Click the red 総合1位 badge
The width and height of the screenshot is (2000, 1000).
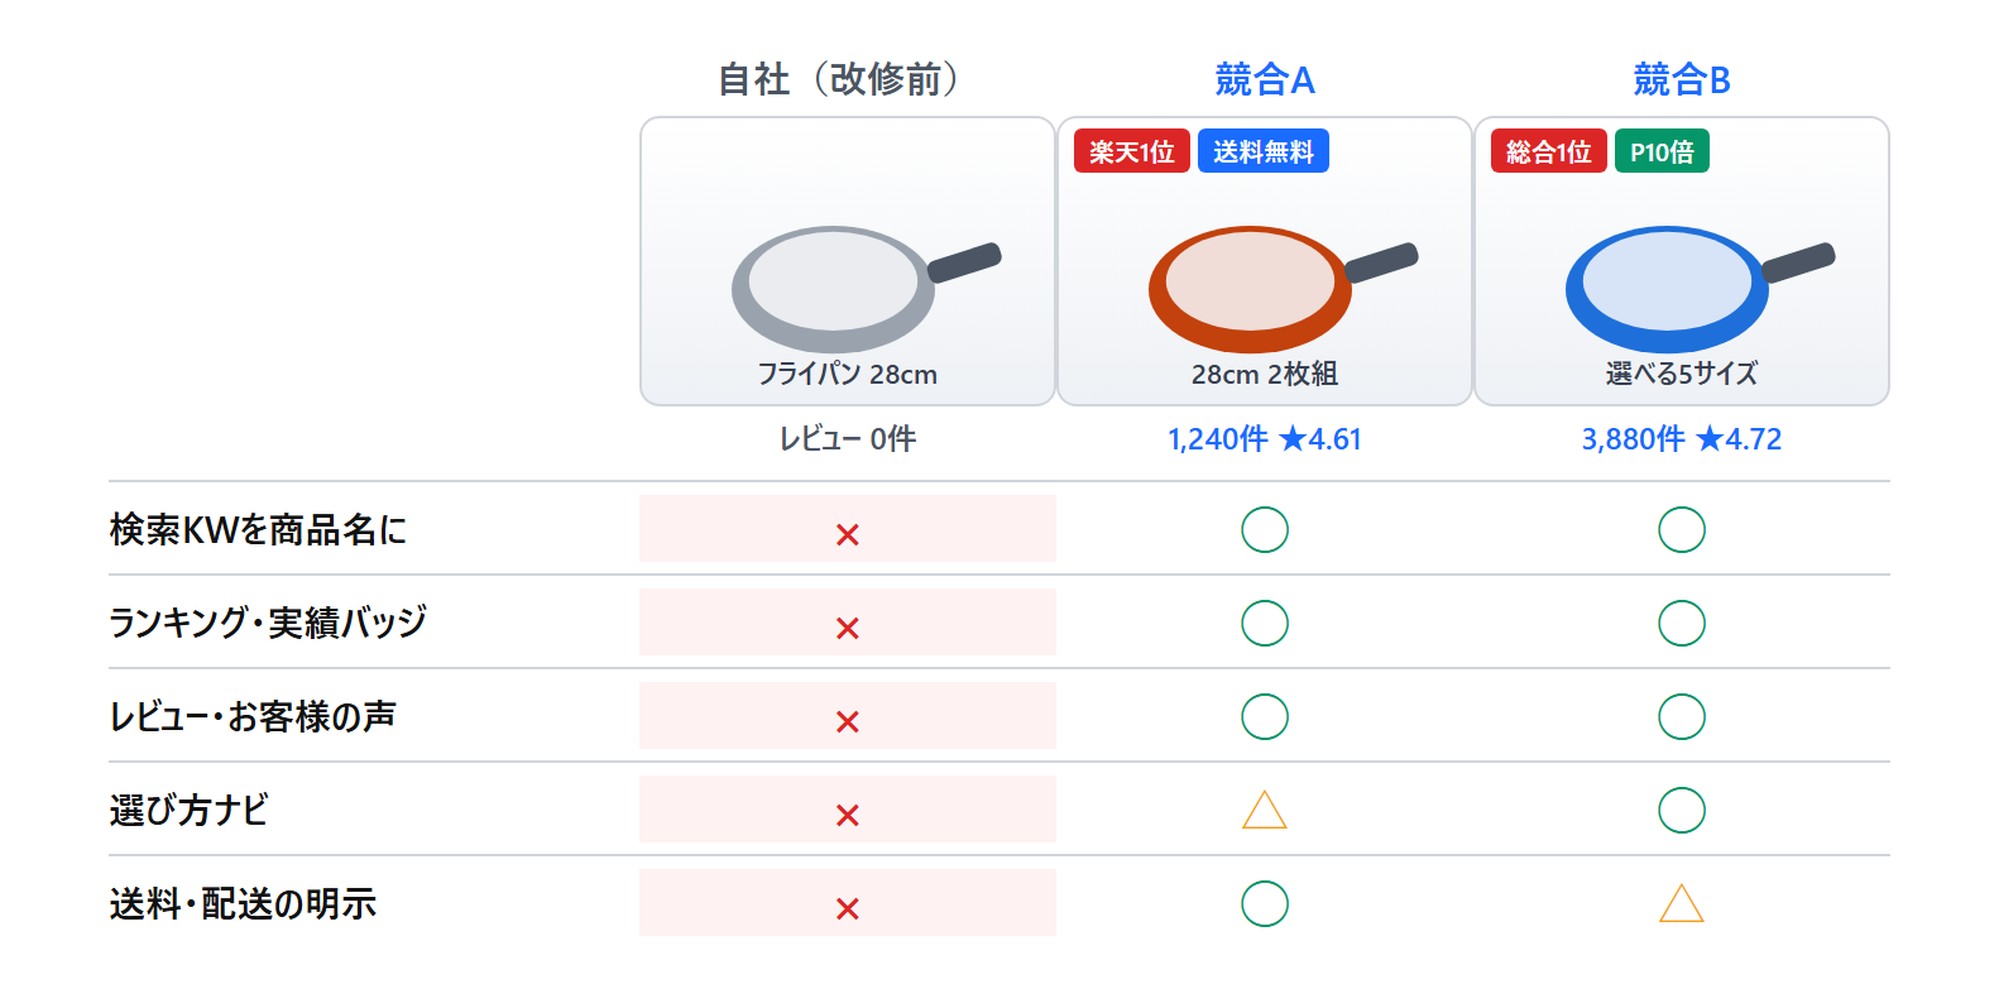(x=1548, y=151)
